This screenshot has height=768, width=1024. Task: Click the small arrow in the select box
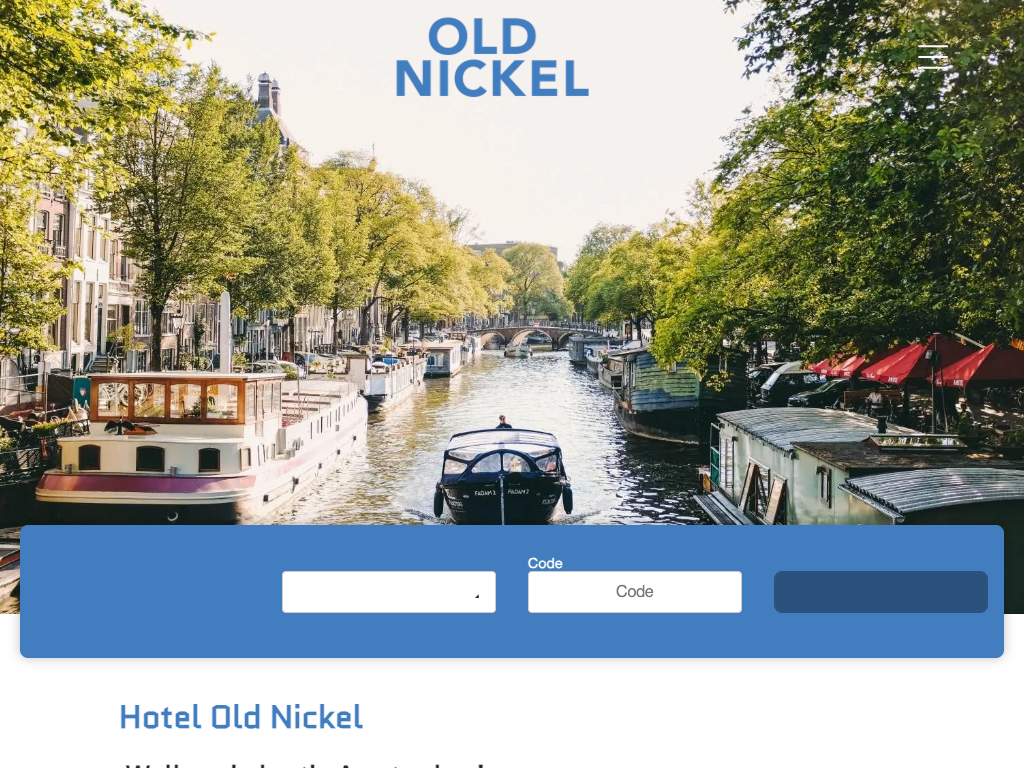[477, 596]
